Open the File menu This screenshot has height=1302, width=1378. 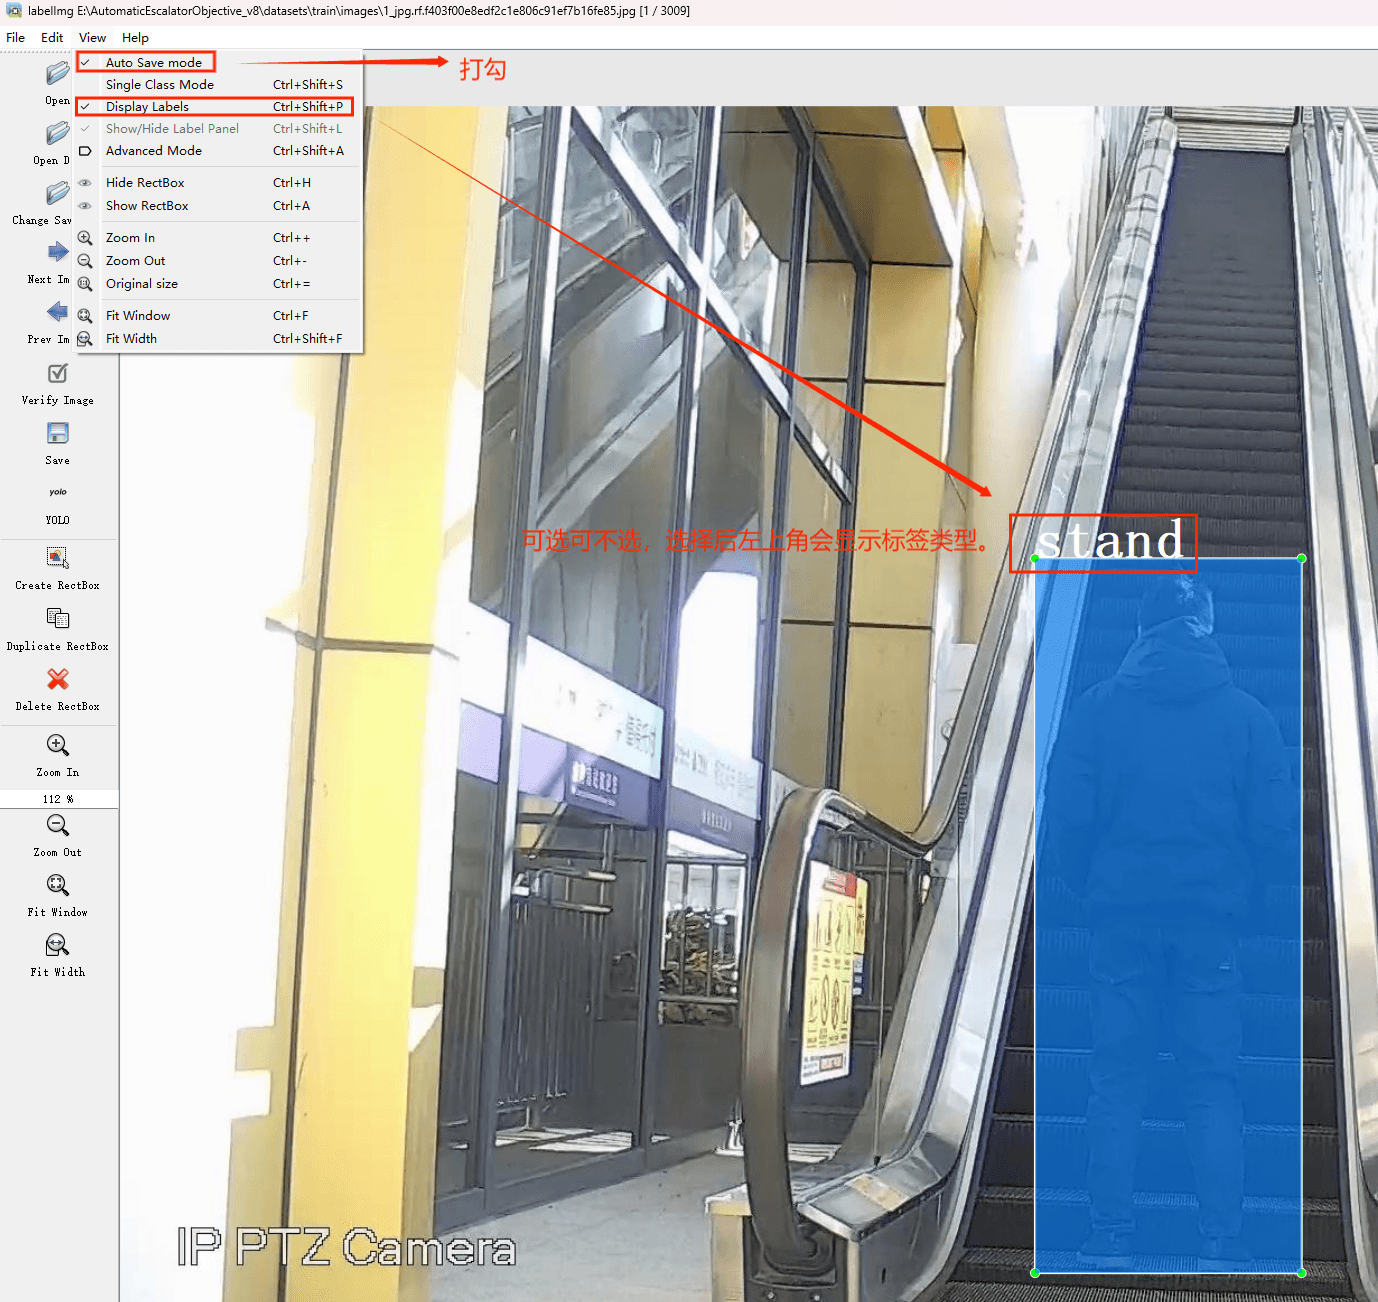click(16, 38)
